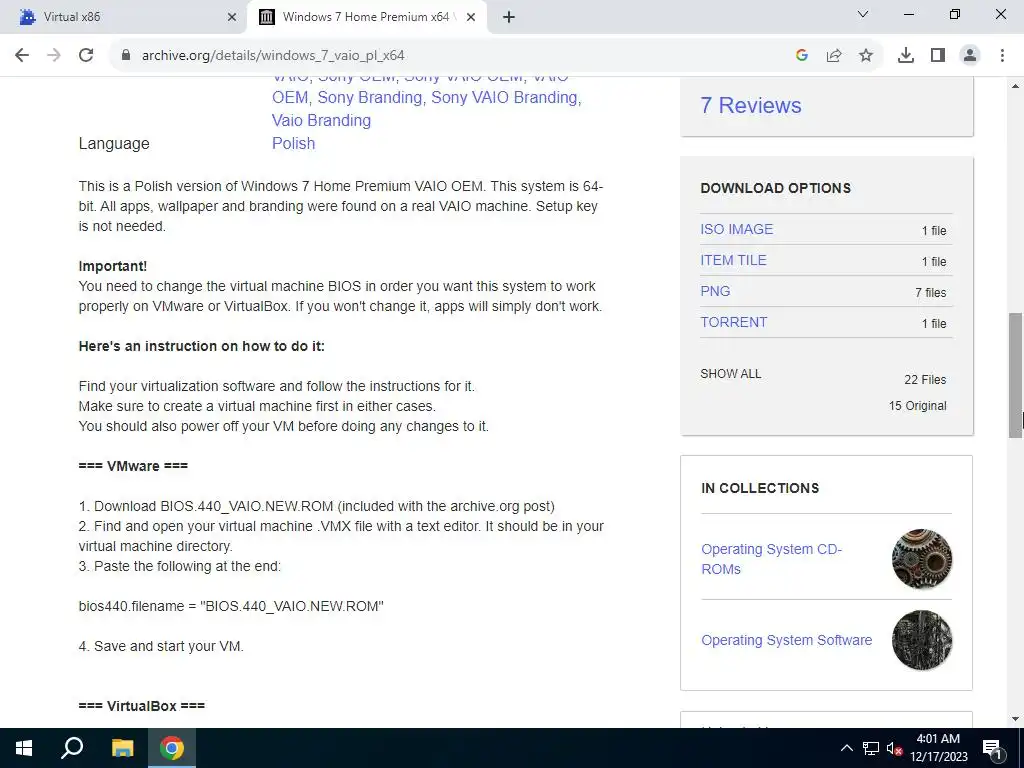Open Operating System CD-ROMs collection
Image resolution: width=1024 pixels, height=768 pixels.
(771, 559)
